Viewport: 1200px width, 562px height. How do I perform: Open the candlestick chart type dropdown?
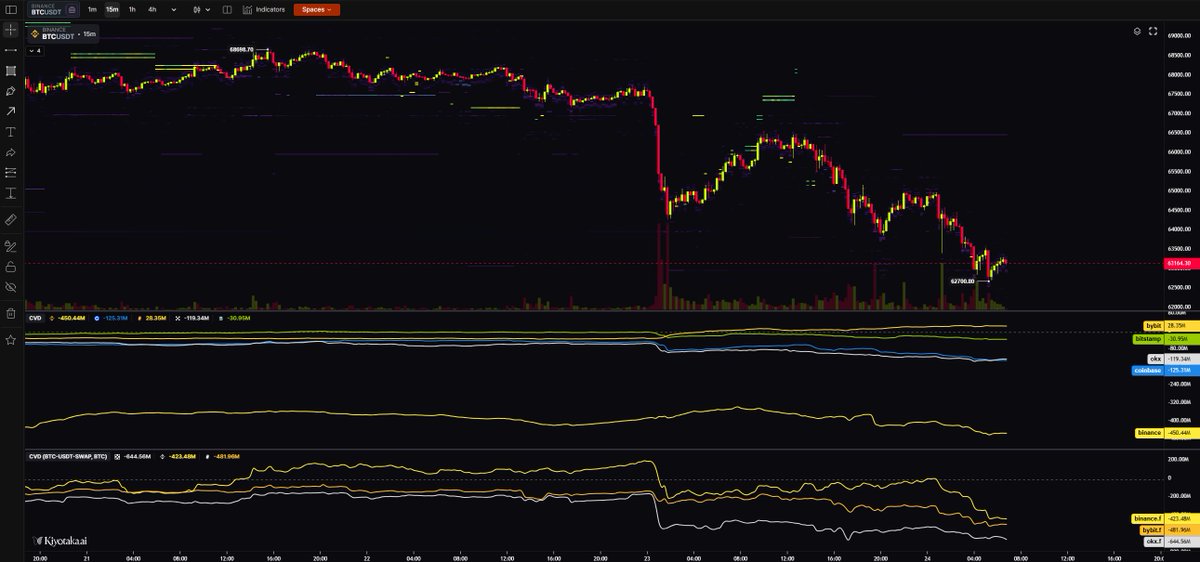pos(203,9)
